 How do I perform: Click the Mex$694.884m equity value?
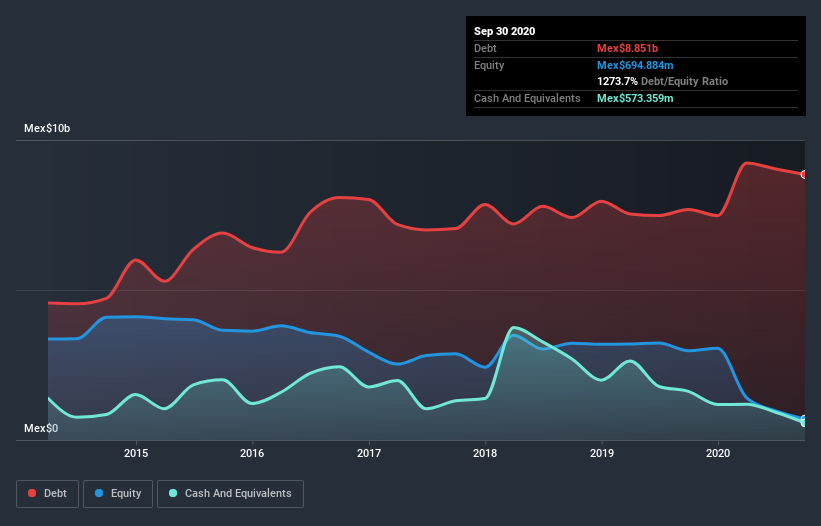point(635,65)
